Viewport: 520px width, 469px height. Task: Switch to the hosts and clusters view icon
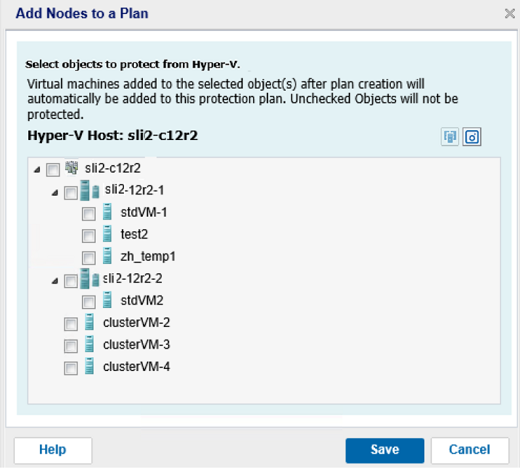coord(450,137)
